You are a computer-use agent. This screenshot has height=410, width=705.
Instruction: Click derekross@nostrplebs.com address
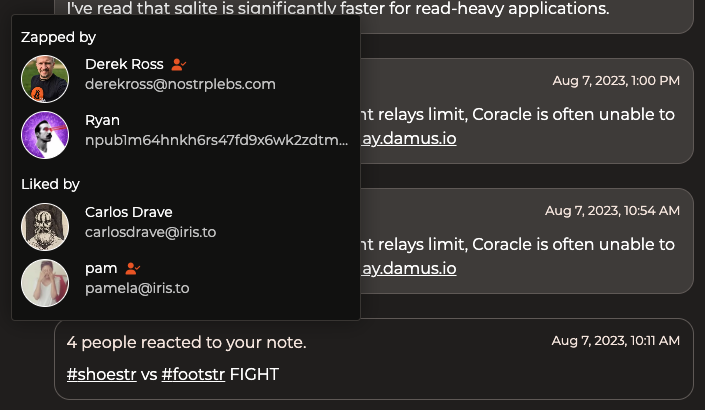(x=180, y=84)
